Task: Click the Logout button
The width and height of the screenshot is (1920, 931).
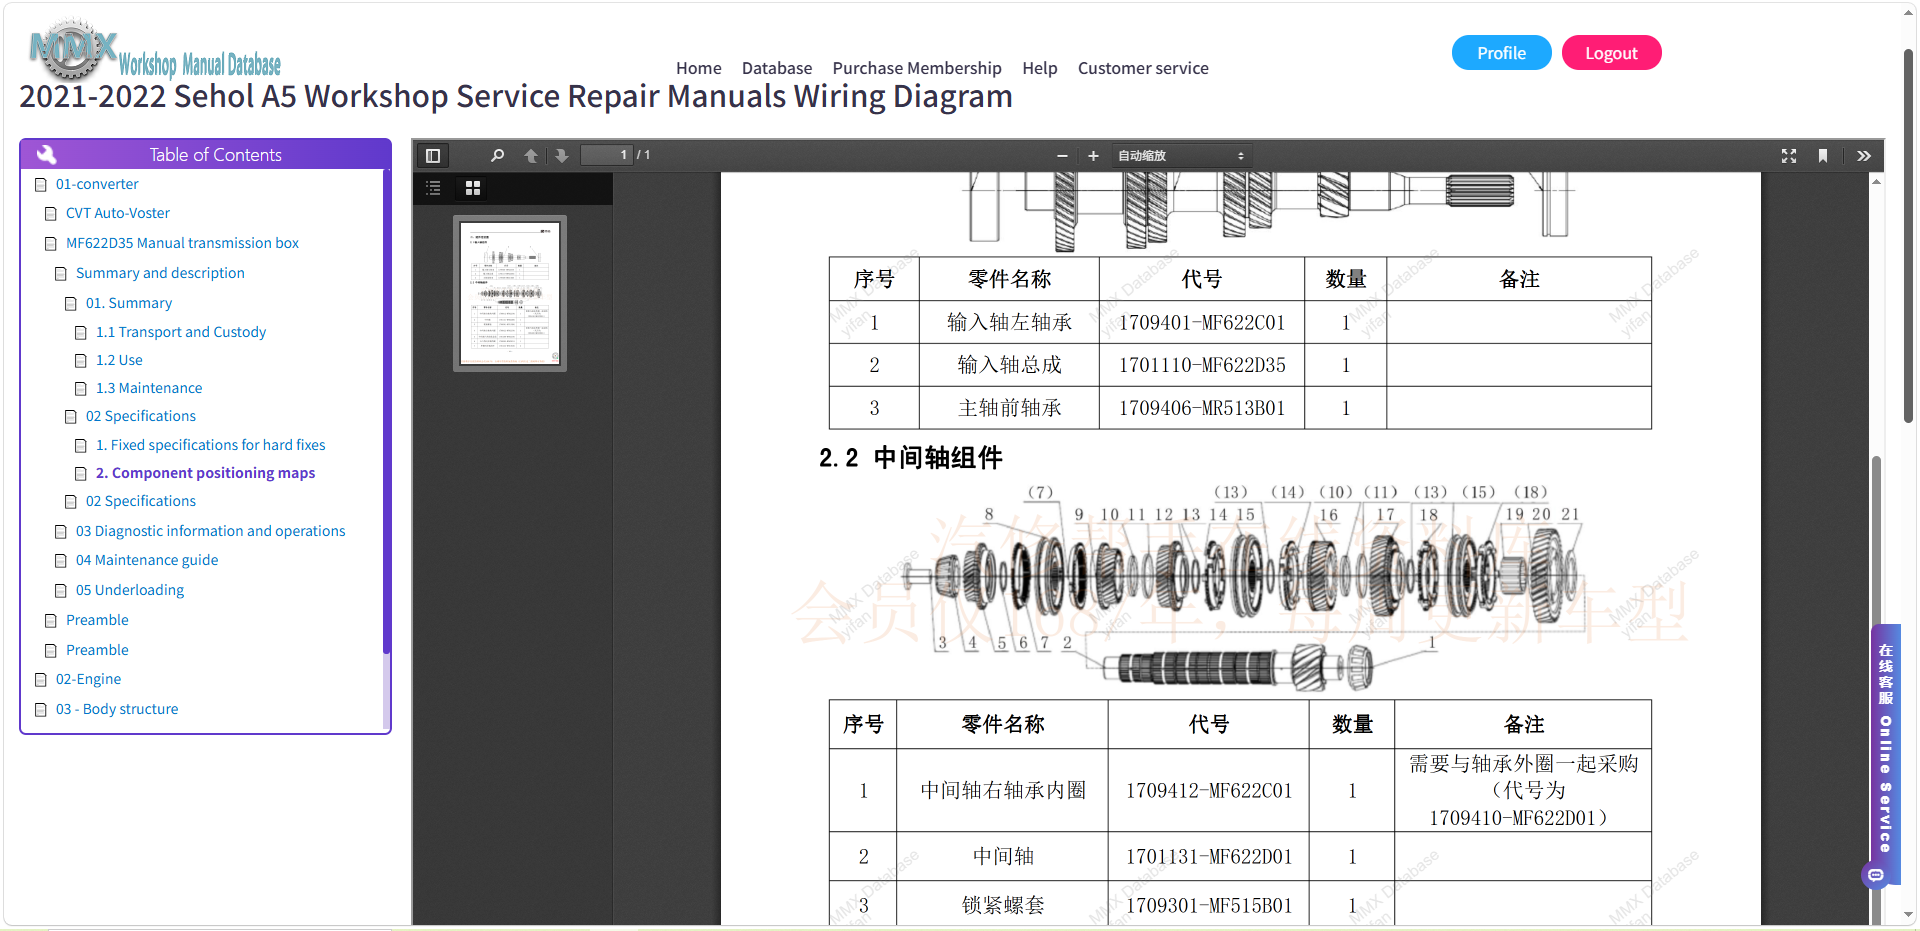Action: click(1611, 53)
